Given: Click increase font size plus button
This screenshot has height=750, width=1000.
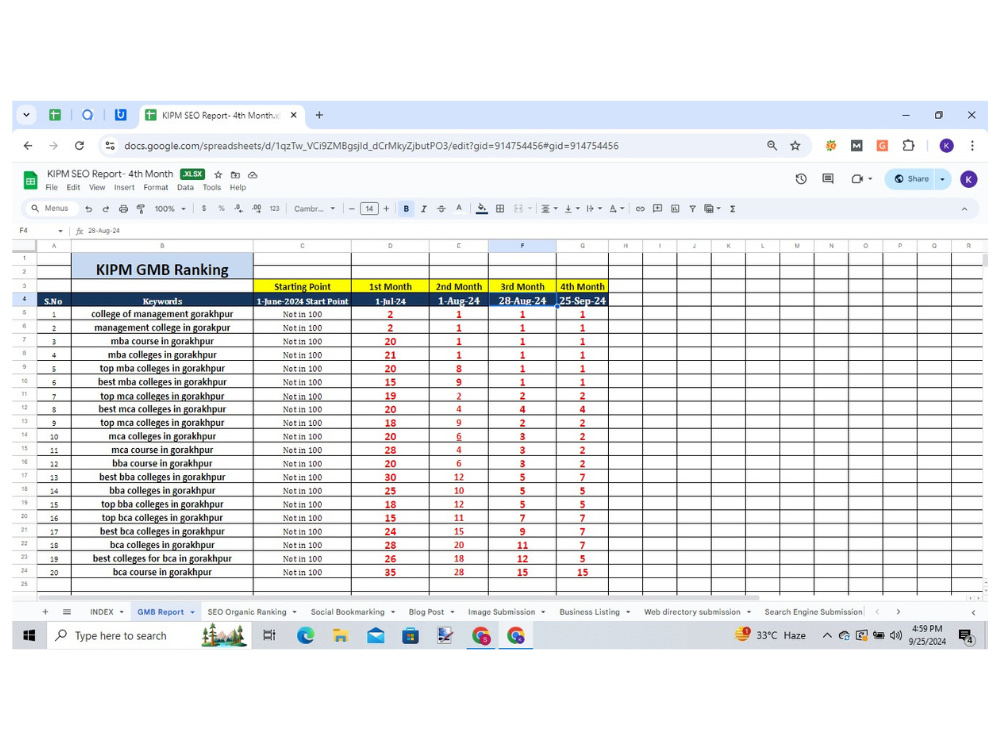Looking at the screenshot, I should tap(386, 209).
